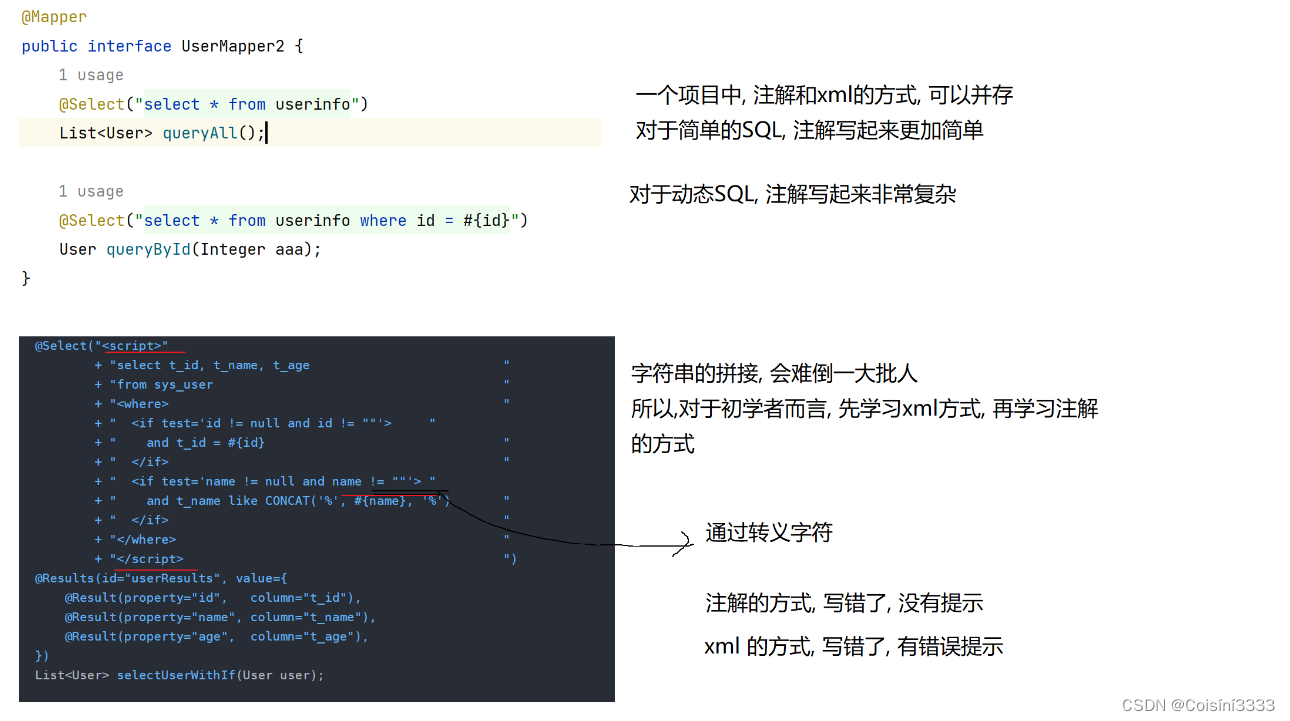Click the 'User queryById(Integer aaa);' line

(x=190, y=249)
